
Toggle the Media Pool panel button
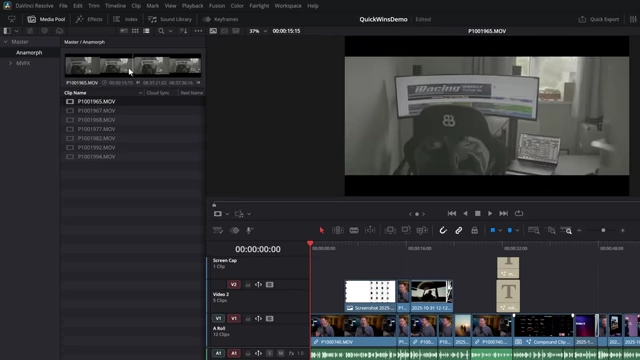(46, 19)
